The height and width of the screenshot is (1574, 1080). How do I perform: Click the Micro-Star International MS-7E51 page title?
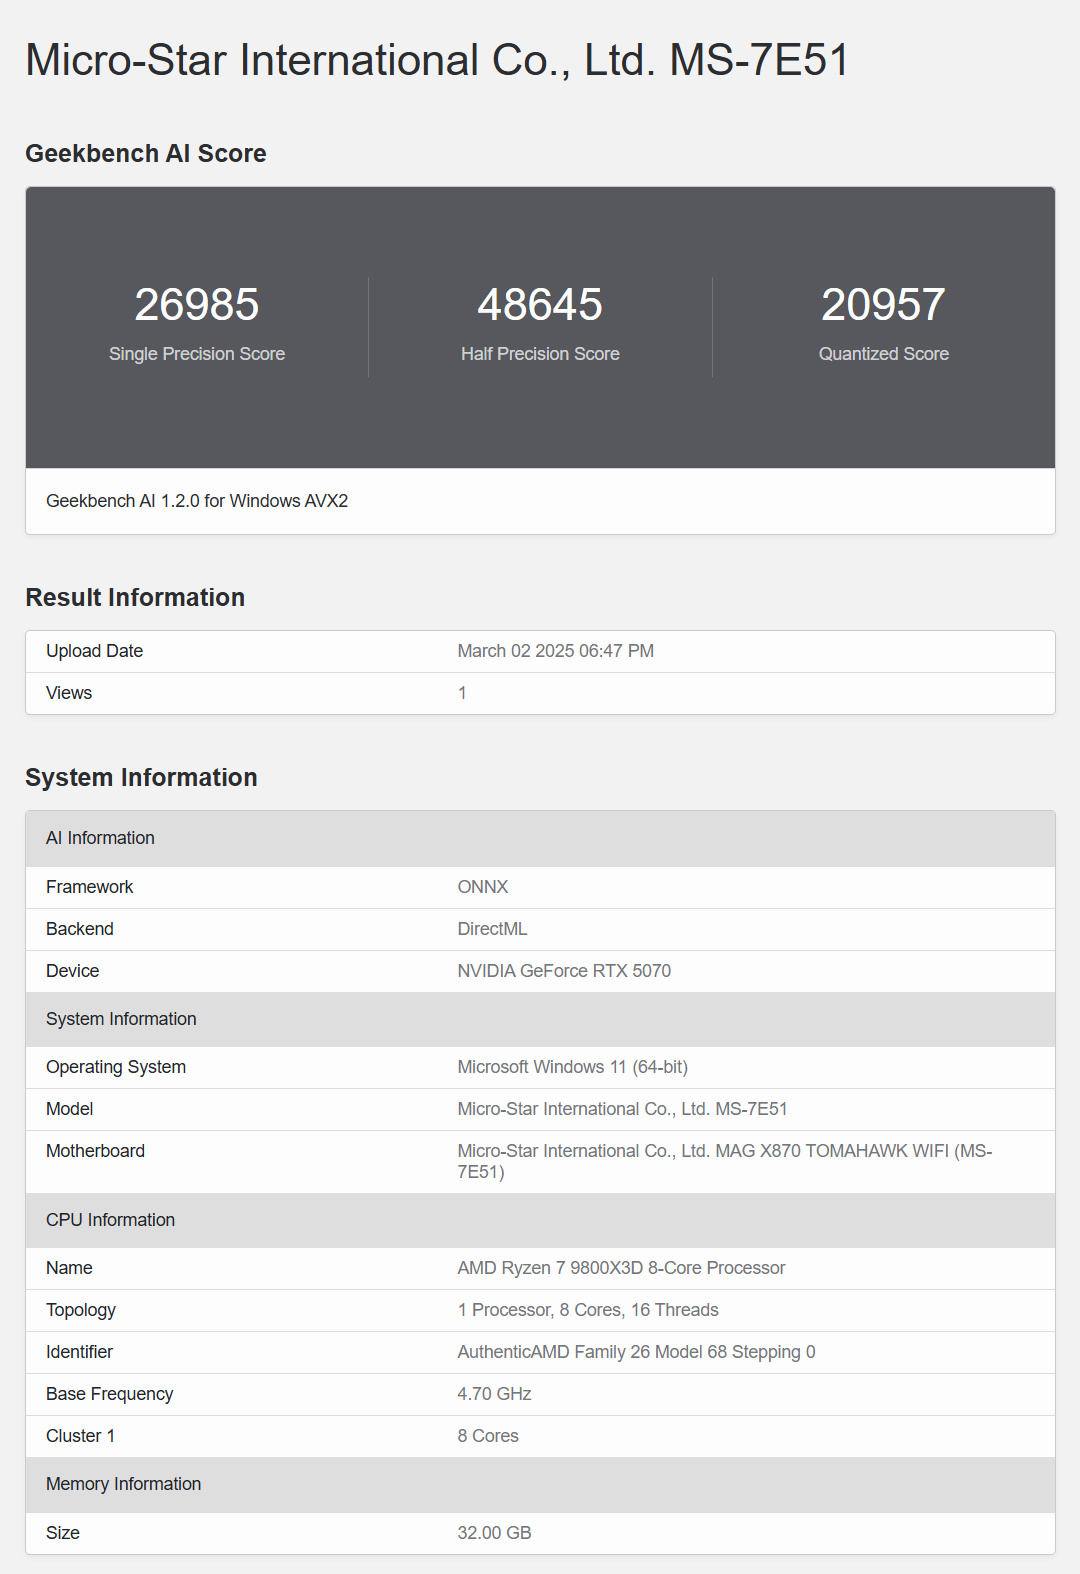(437, 60)
